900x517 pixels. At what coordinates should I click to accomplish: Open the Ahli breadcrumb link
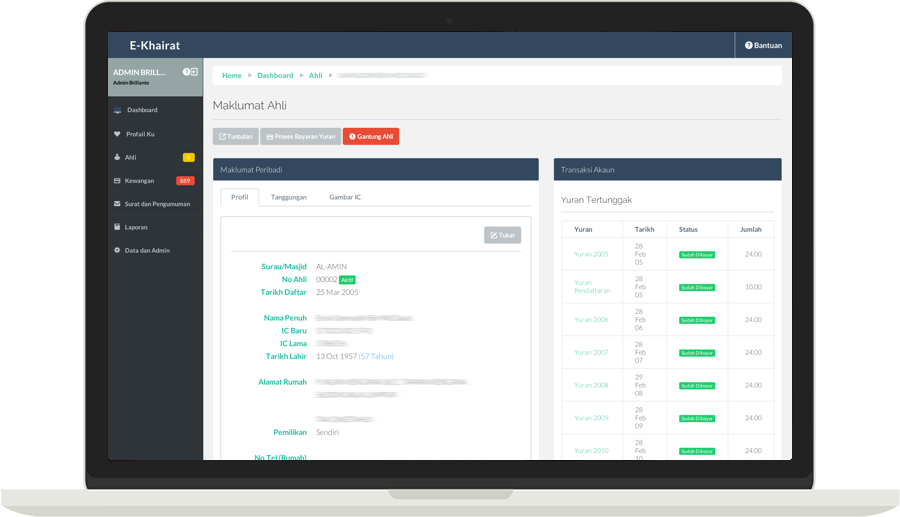click(x=316, y=75)
